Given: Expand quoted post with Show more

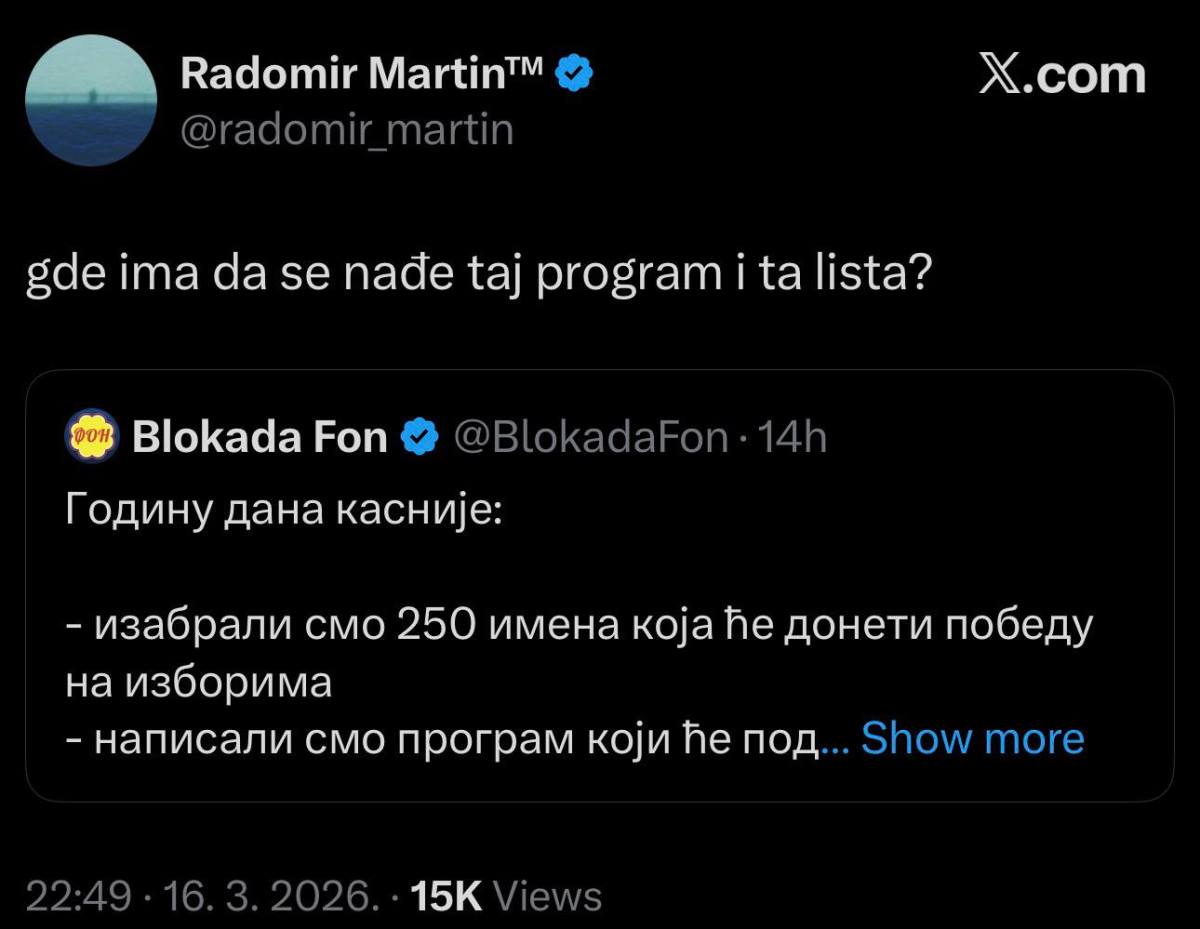Looking at the screenshot, I should 972,739.
